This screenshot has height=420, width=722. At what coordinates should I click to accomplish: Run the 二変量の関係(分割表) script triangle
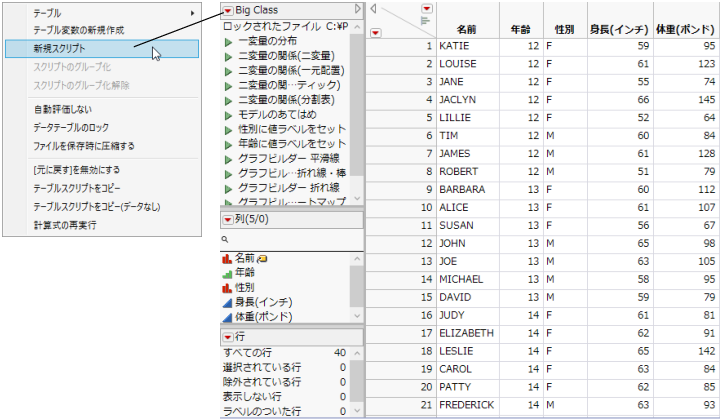[228, 101]
